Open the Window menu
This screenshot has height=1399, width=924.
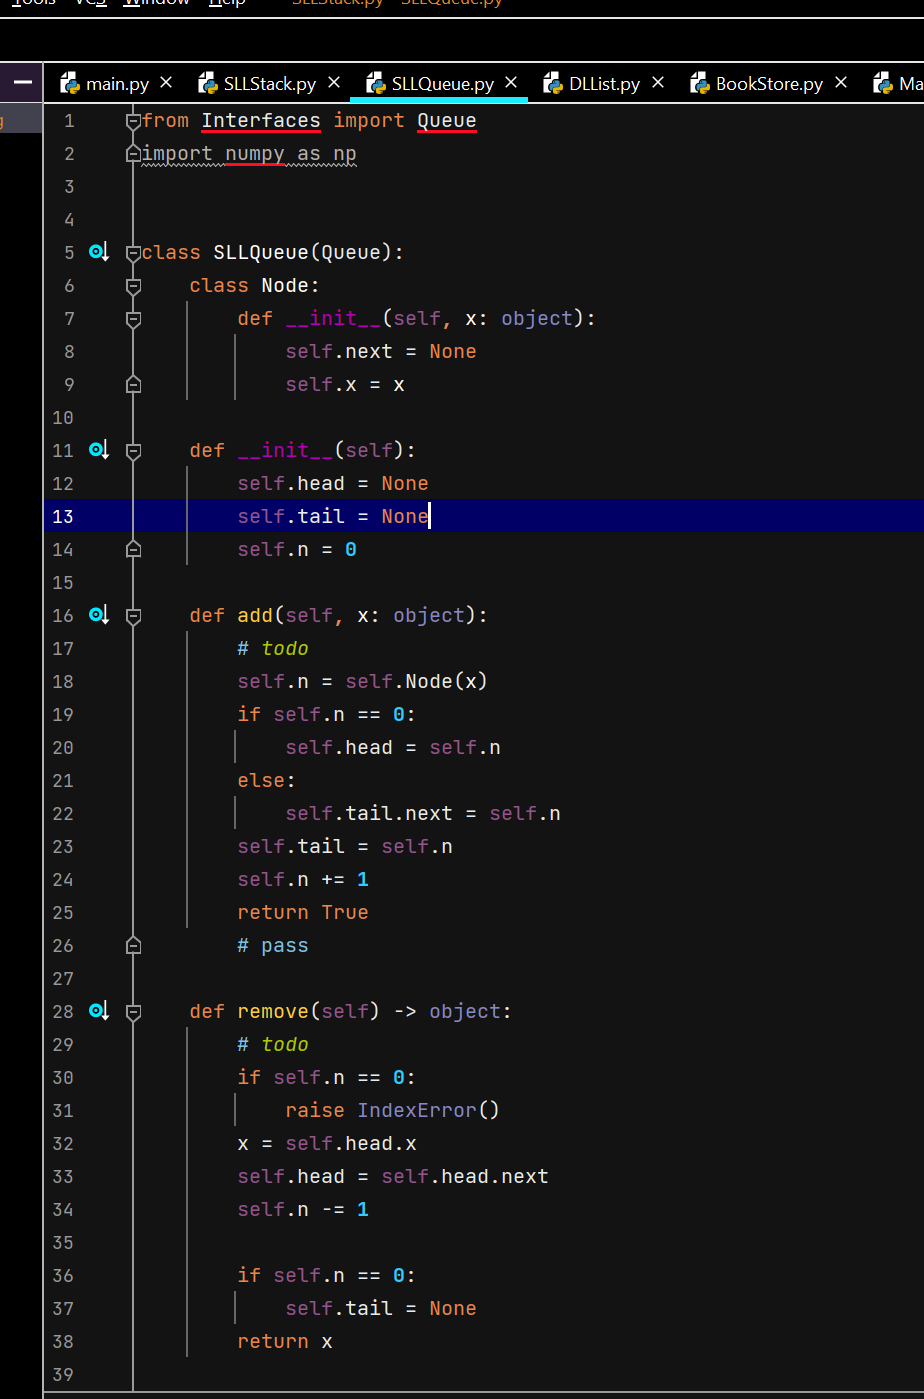(156, 4)
